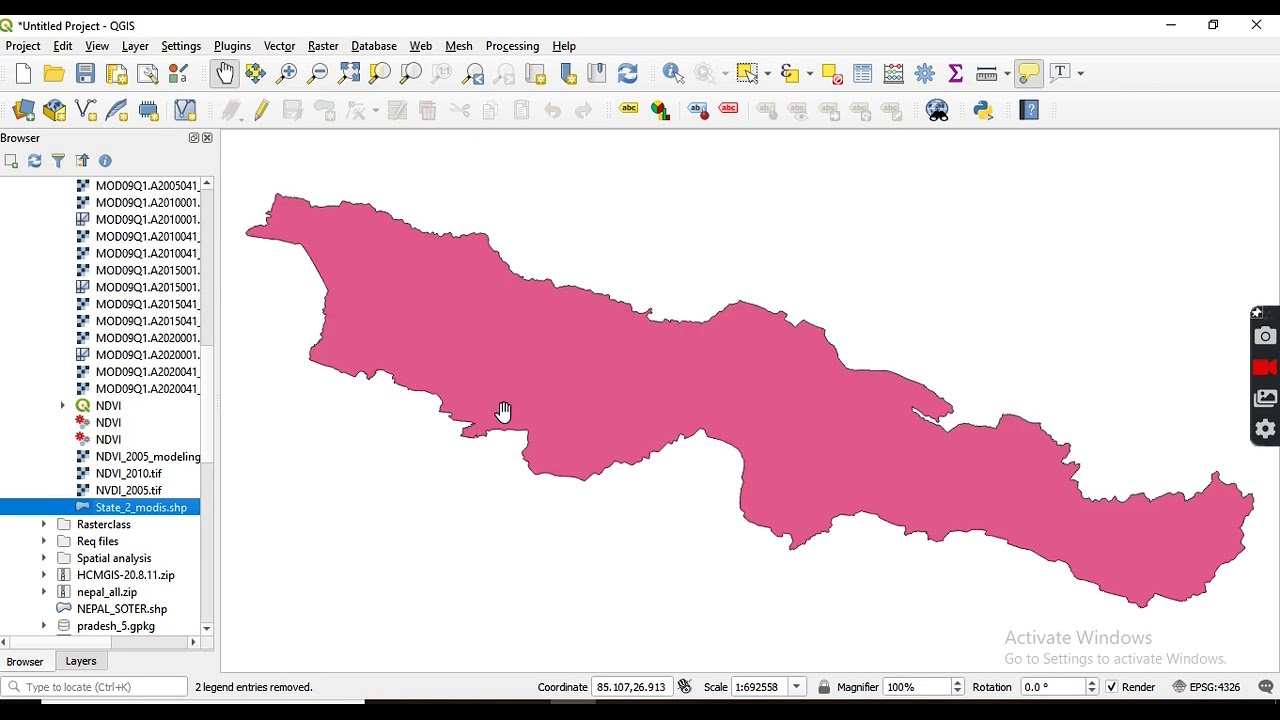The height and width of the screenshot is (720, 1280).
Task: Click Deselect Features icon
Action: [832, 73]
